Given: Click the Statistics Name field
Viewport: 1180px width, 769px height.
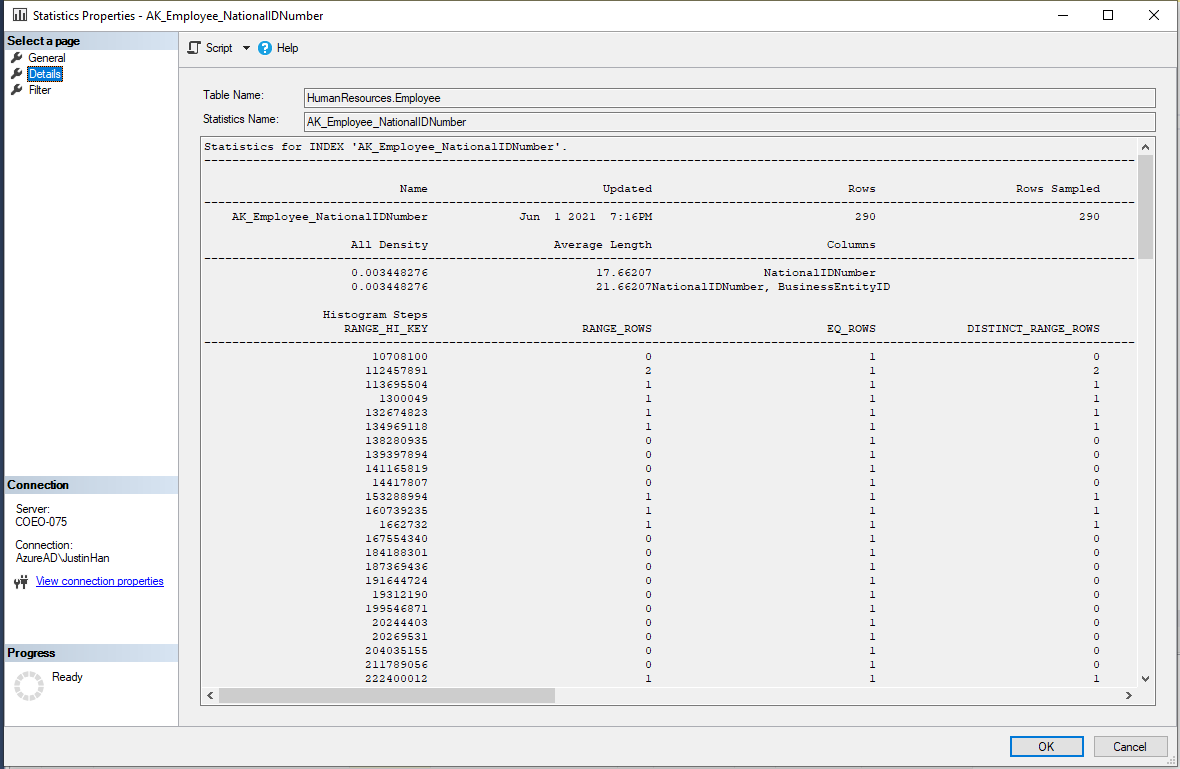Looking at the screenshot, I should [729, 122].
